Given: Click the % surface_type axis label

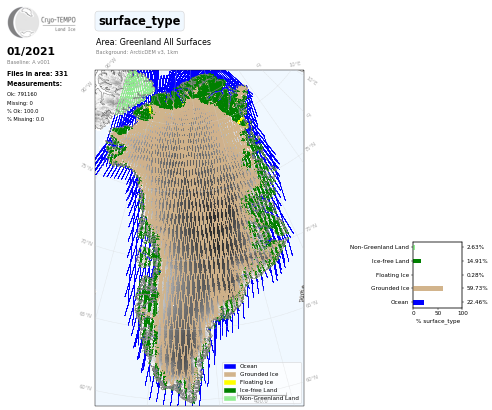Looking at the screenshot, I should point(438,321).
